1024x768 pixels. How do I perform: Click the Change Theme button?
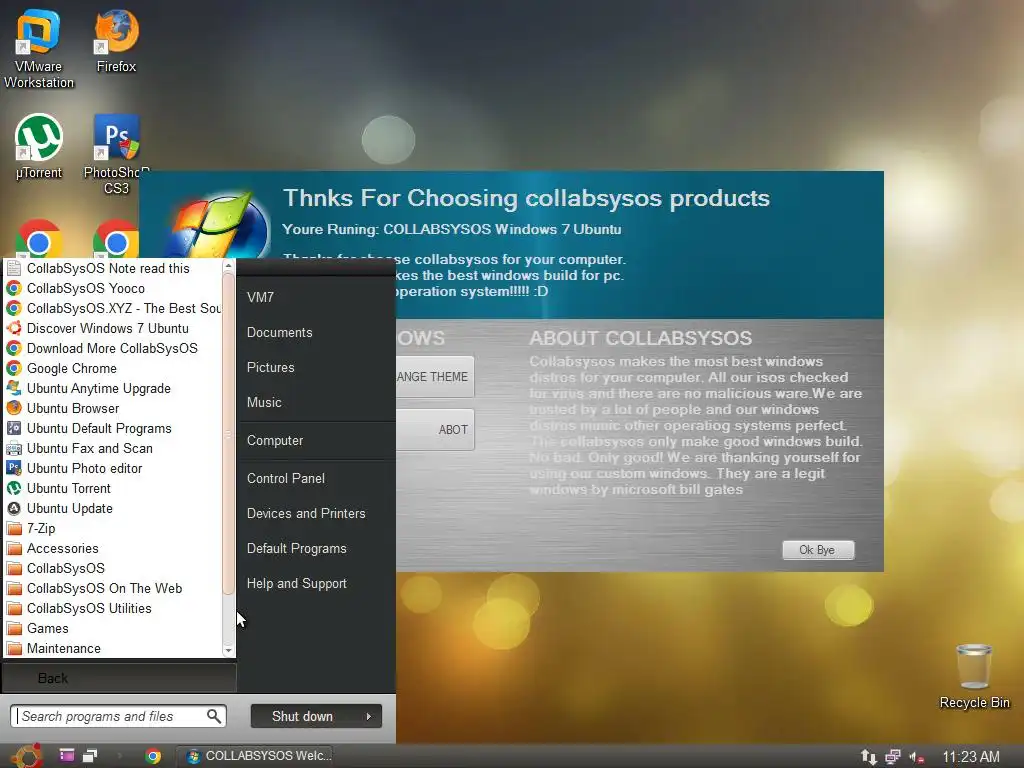pyautogui.click(x=434, y=377)
